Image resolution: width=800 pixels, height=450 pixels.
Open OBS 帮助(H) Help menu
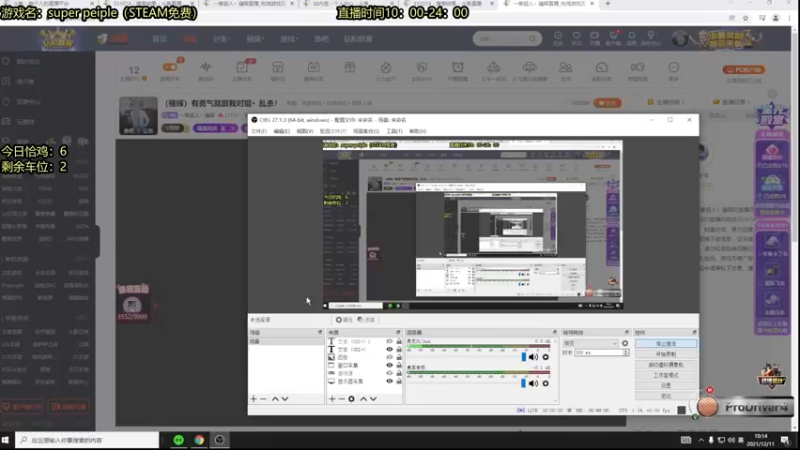pyautogui.click(x=417, y=131)
